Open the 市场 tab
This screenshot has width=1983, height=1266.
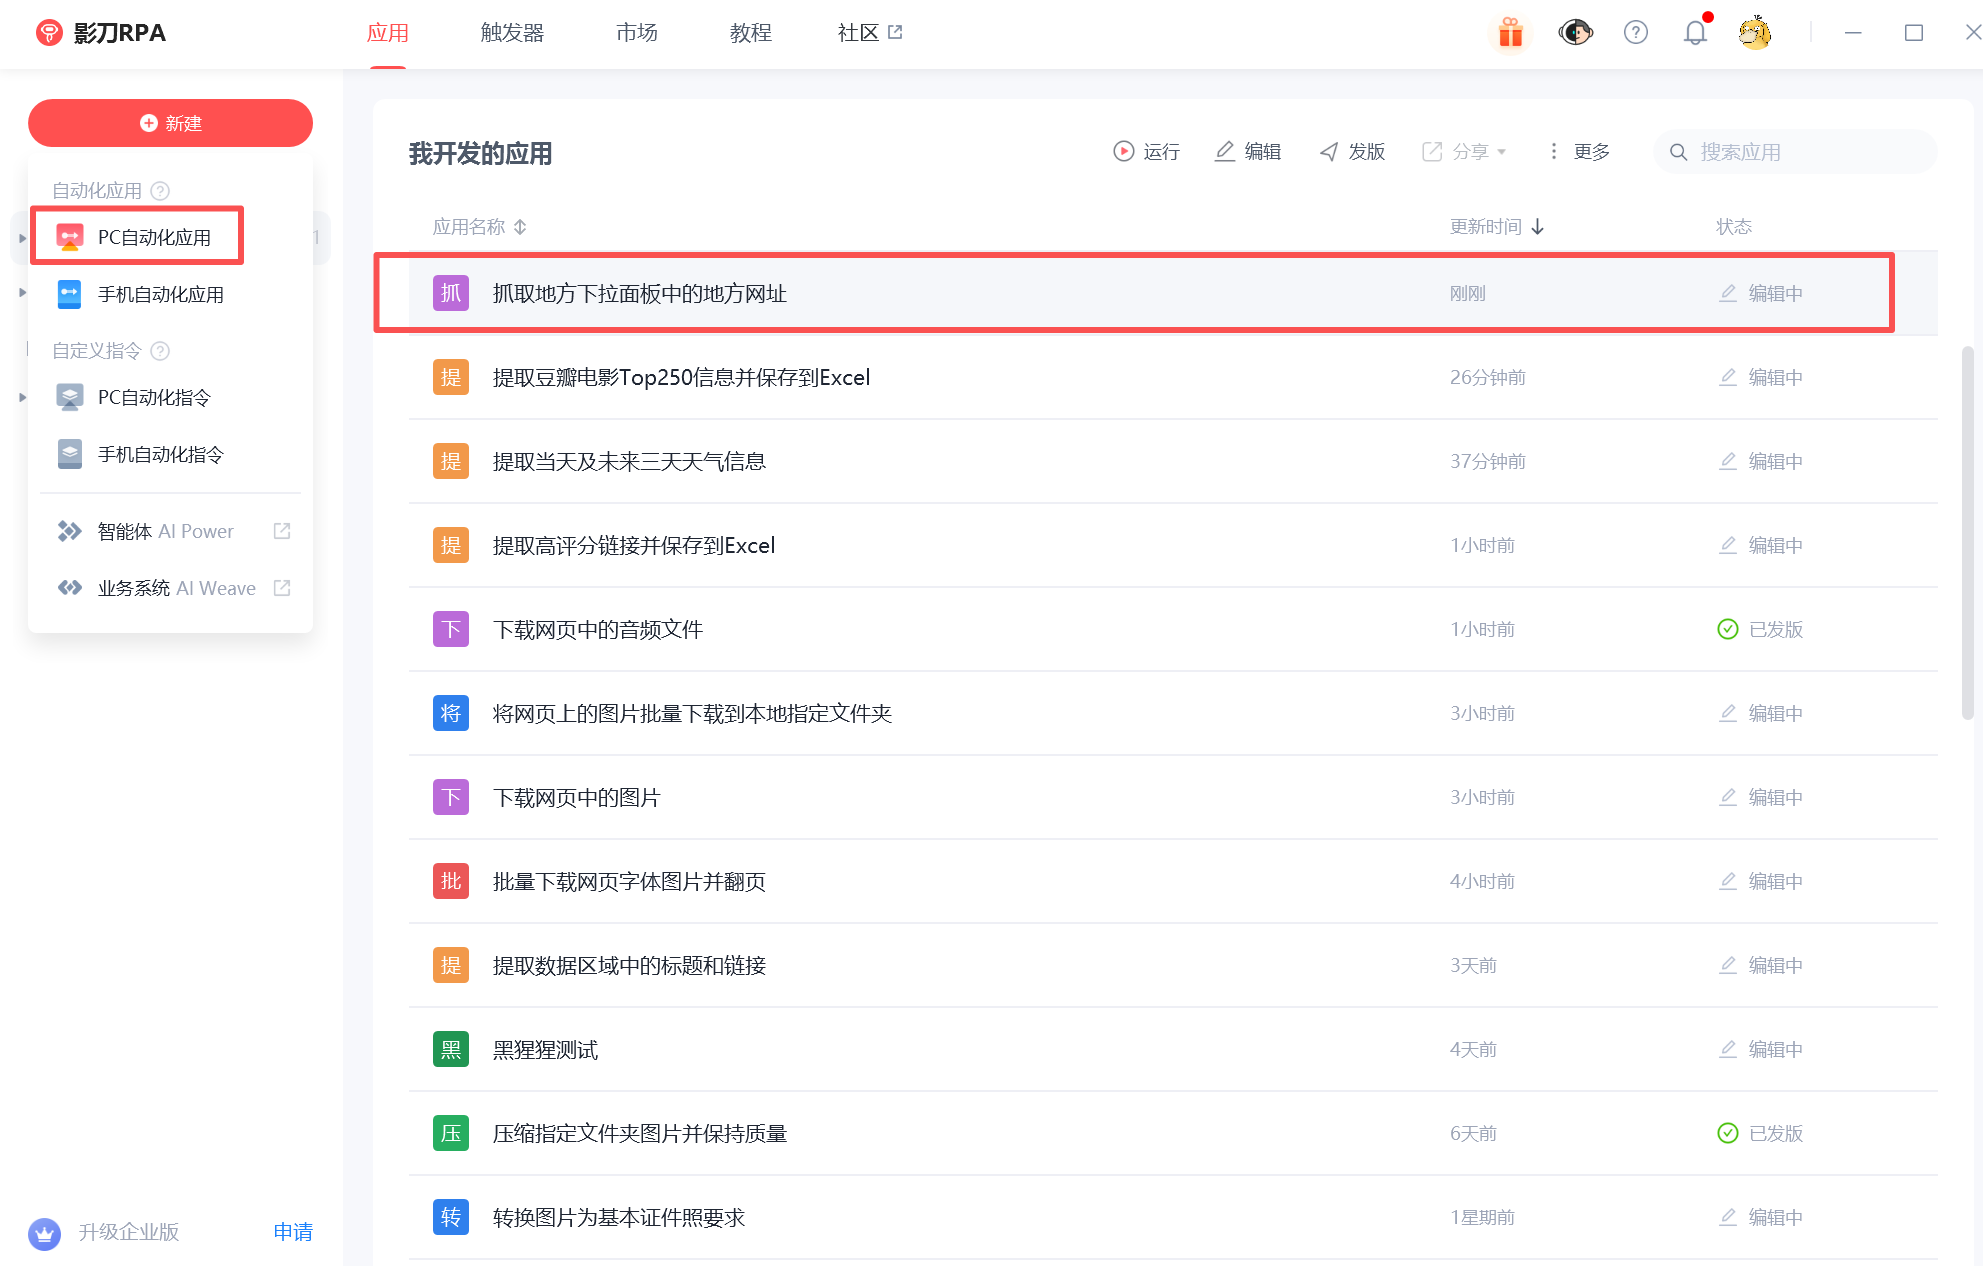tap(636, 33)
